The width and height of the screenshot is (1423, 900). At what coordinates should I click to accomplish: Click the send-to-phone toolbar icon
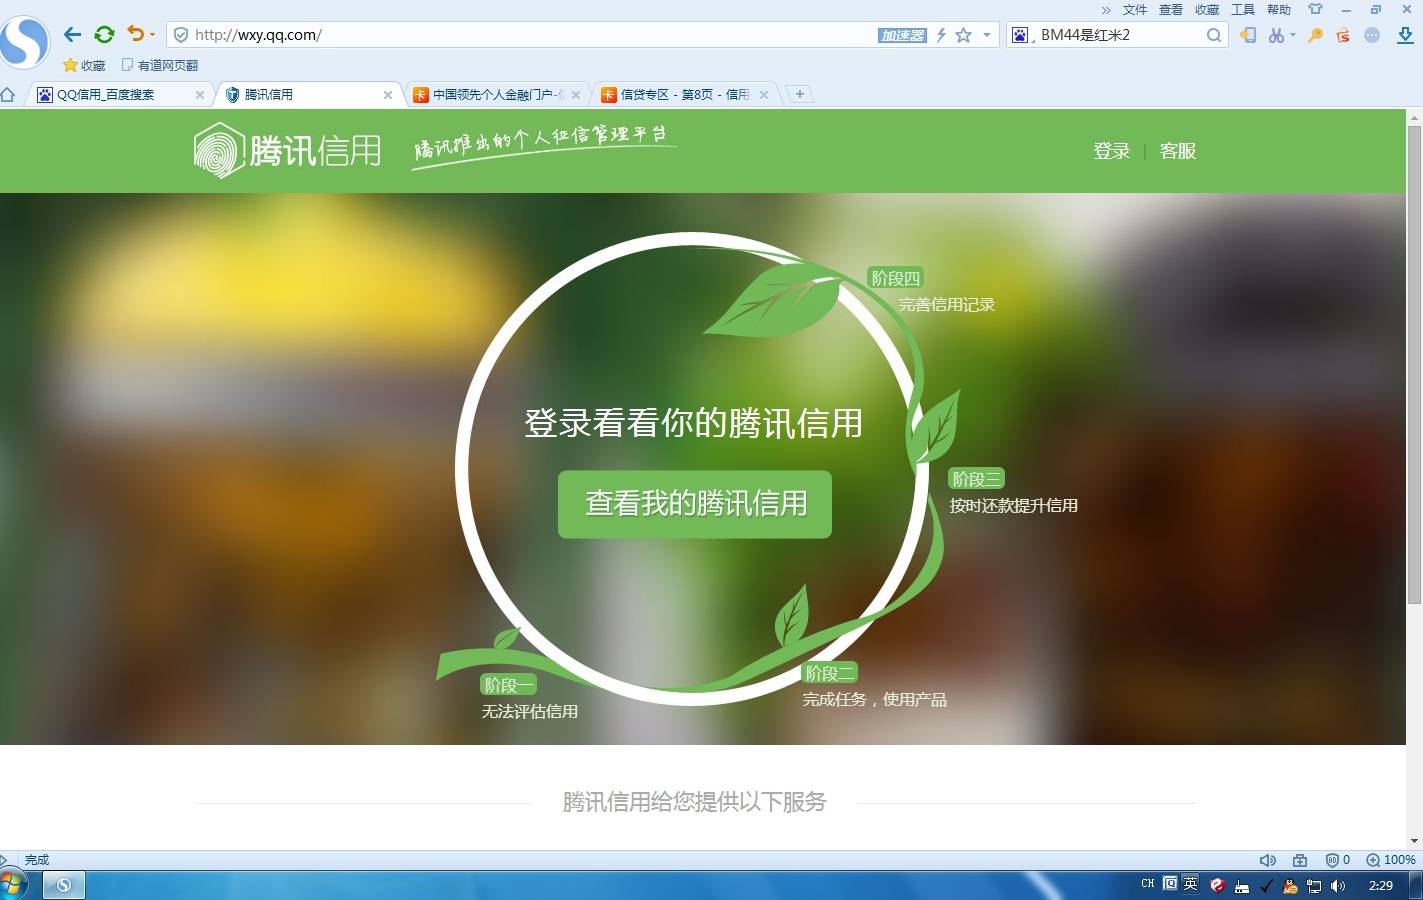pos(1248,35)
